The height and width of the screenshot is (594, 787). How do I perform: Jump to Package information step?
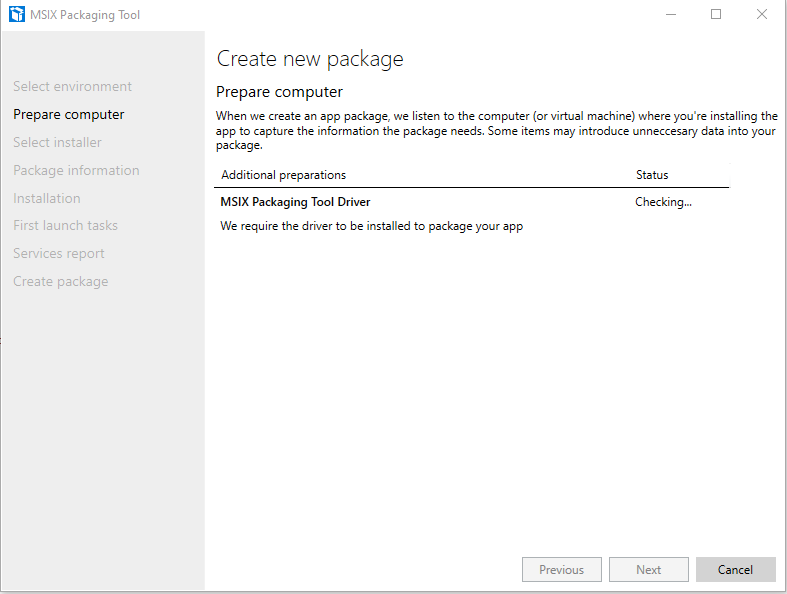click(x=76, y=171)
